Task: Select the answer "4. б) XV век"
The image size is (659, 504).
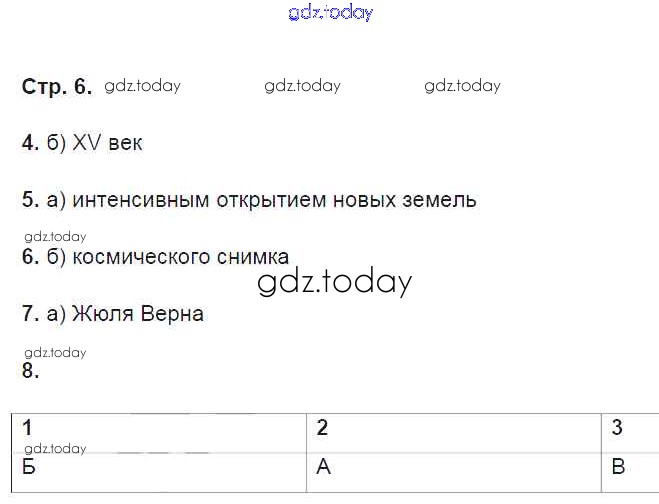Action: pyautogui.click(x=82, y=143)
